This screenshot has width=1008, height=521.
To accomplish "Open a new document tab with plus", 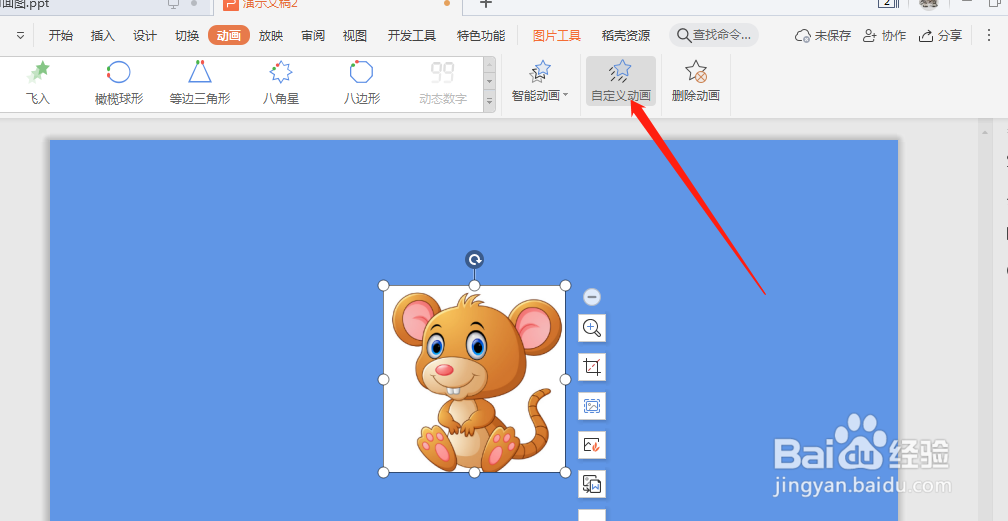I will pyautogui.click(x=486, y=4).
